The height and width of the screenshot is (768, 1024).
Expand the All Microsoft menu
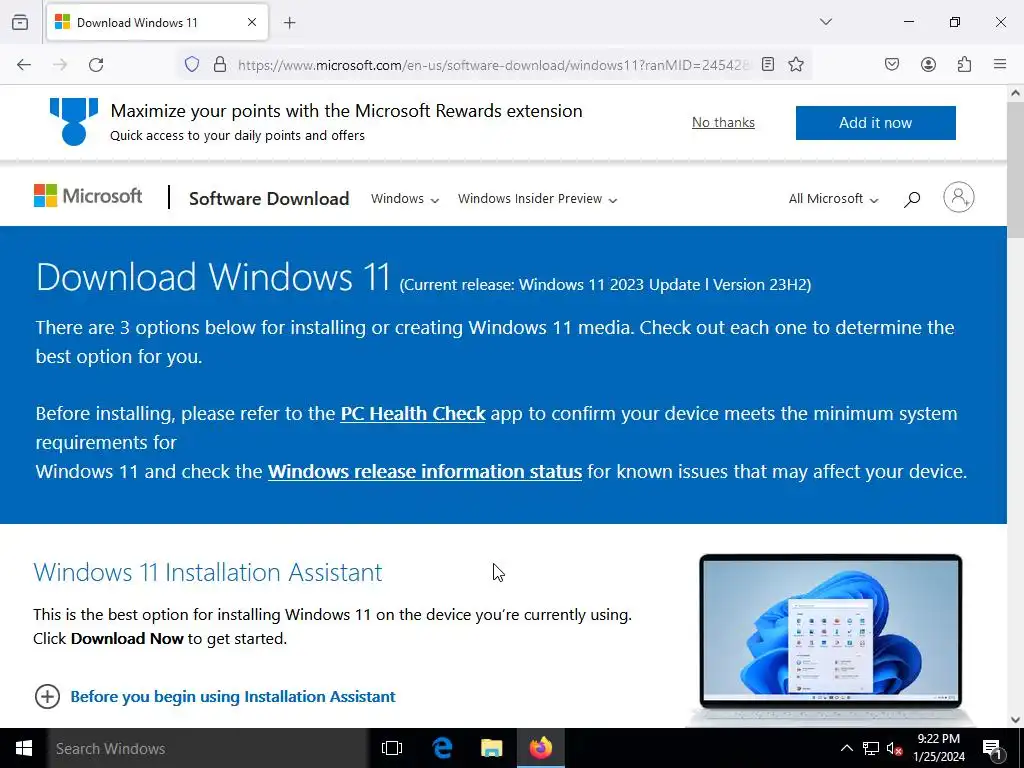point(833,199)
